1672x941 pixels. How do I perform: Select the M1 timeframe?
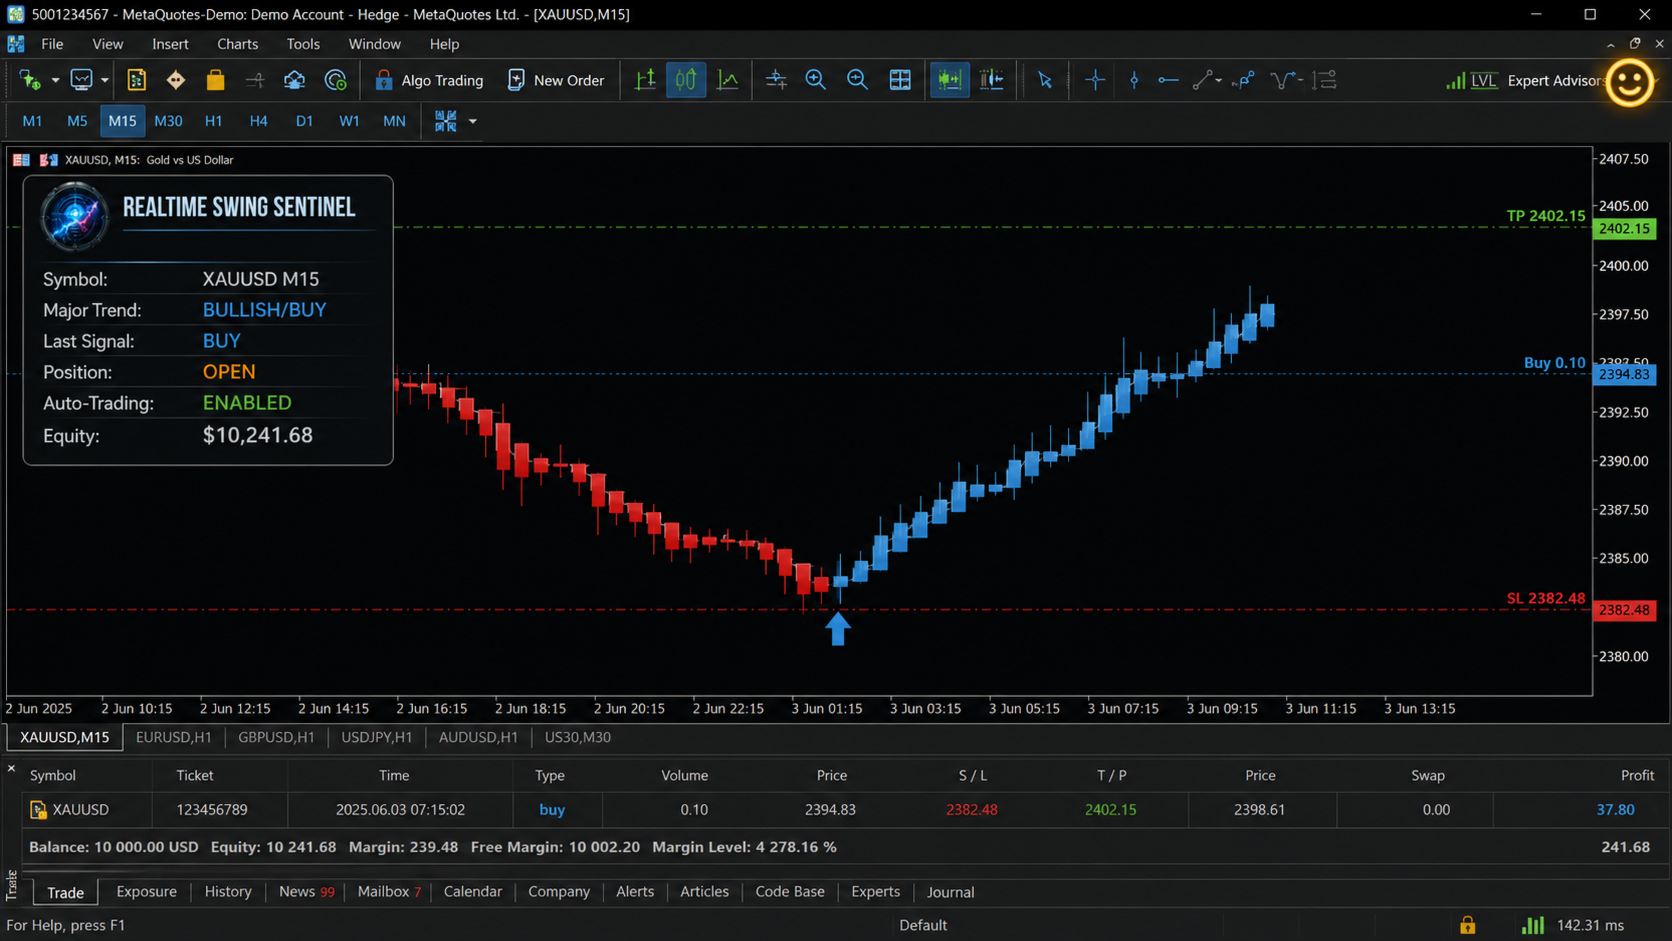coord(32,121)
